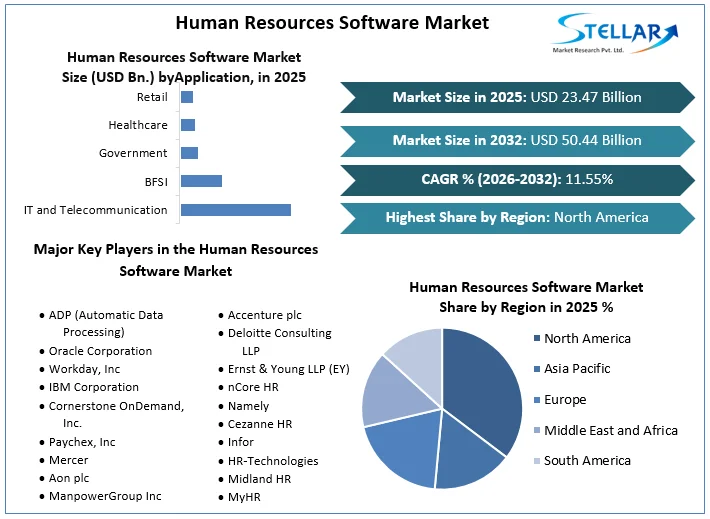Click the Europe legend label
Image resolution: width=710 pixels, height=519 pixels.
coord(565,400)
